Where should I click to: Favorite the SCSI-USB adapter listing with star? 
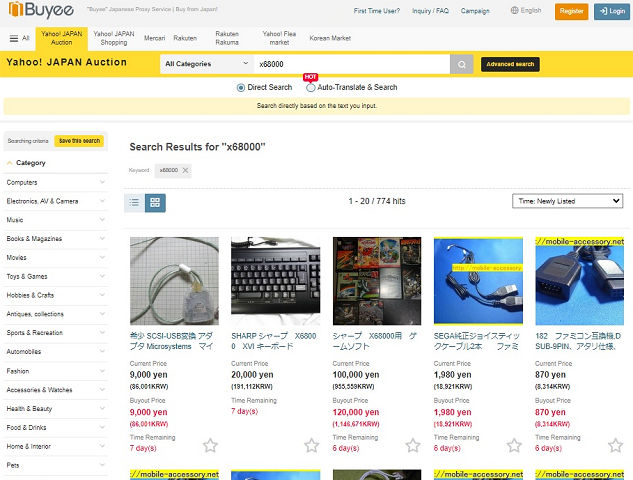(210, 445)
